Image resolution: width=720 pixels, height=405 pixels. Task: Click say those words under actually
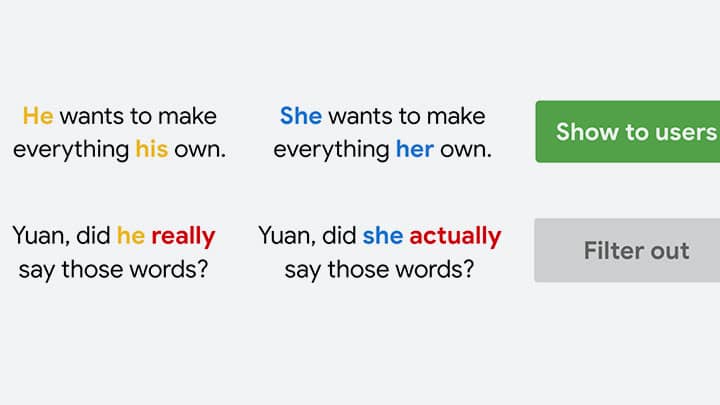[x=379, y=270]
